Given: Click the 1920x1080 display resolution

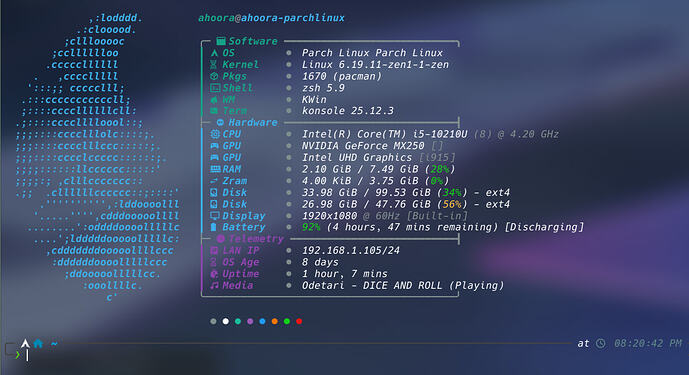Looking at the screenshot, I should [329, 216].
